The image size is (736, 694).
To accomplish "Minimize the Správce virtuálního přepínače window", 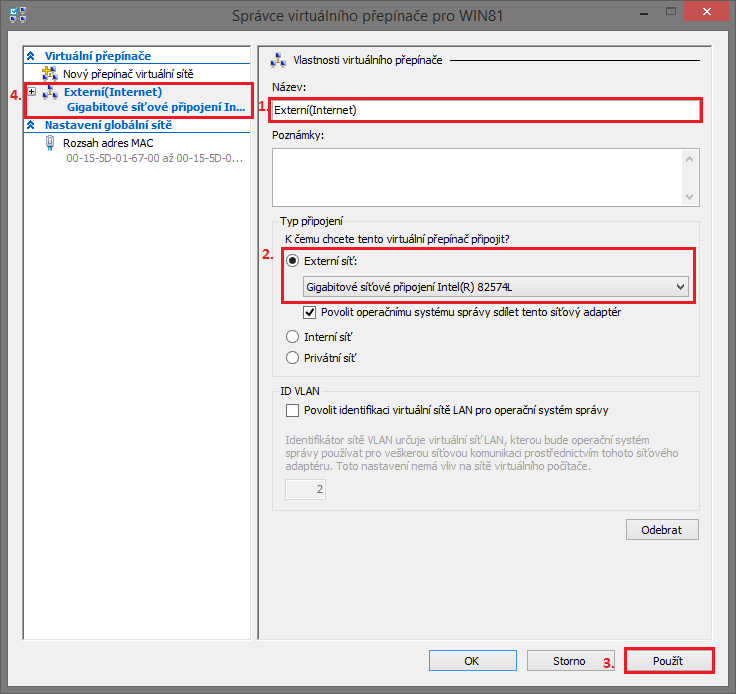I will tap(644, 13).
